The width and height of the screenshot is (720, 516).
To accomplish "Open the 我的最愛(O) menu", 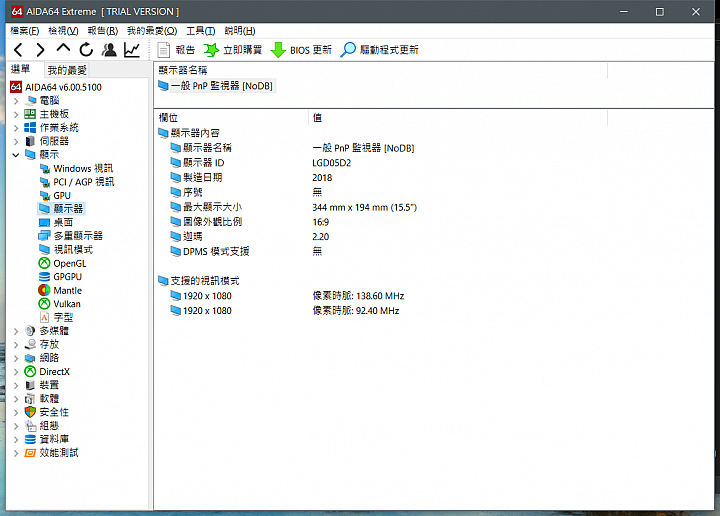I will click(152, 31).
